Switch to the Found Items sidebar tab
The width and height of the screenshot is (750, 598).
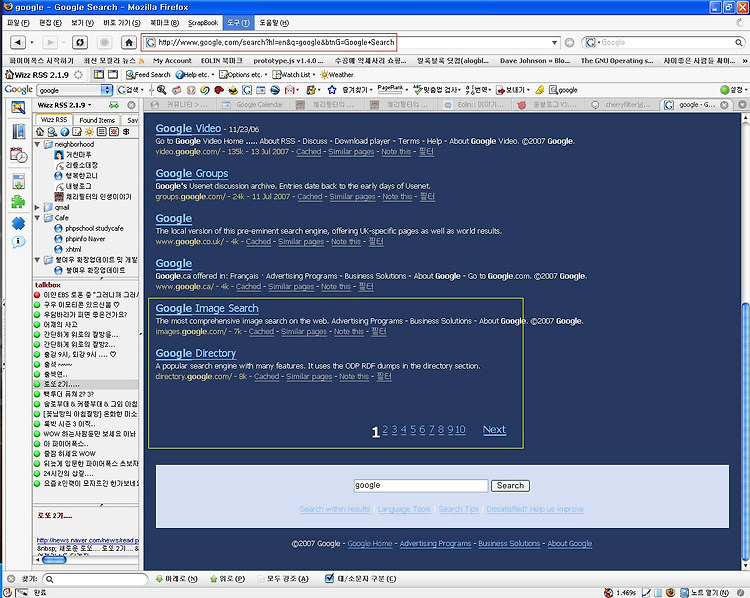pos(97,120)
